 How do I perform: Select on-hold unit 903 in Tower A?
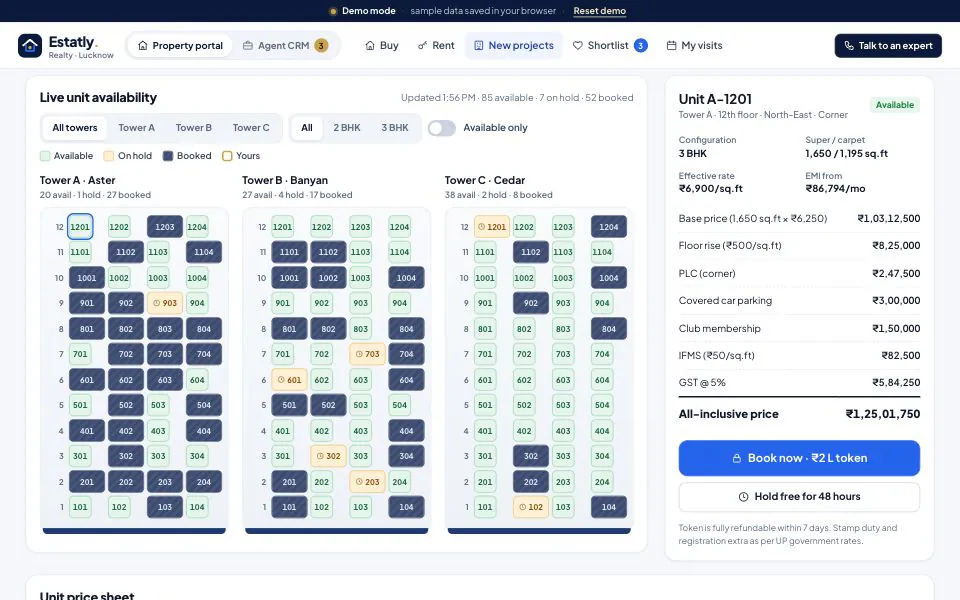165,303
